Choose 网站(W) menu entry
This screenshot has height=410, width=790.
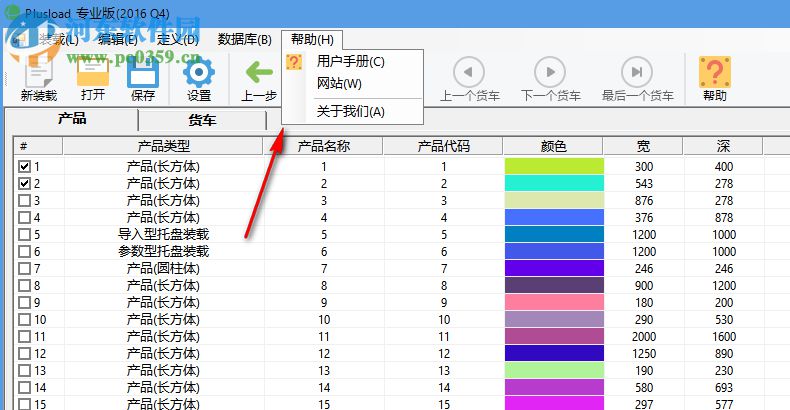pos(339,83)
